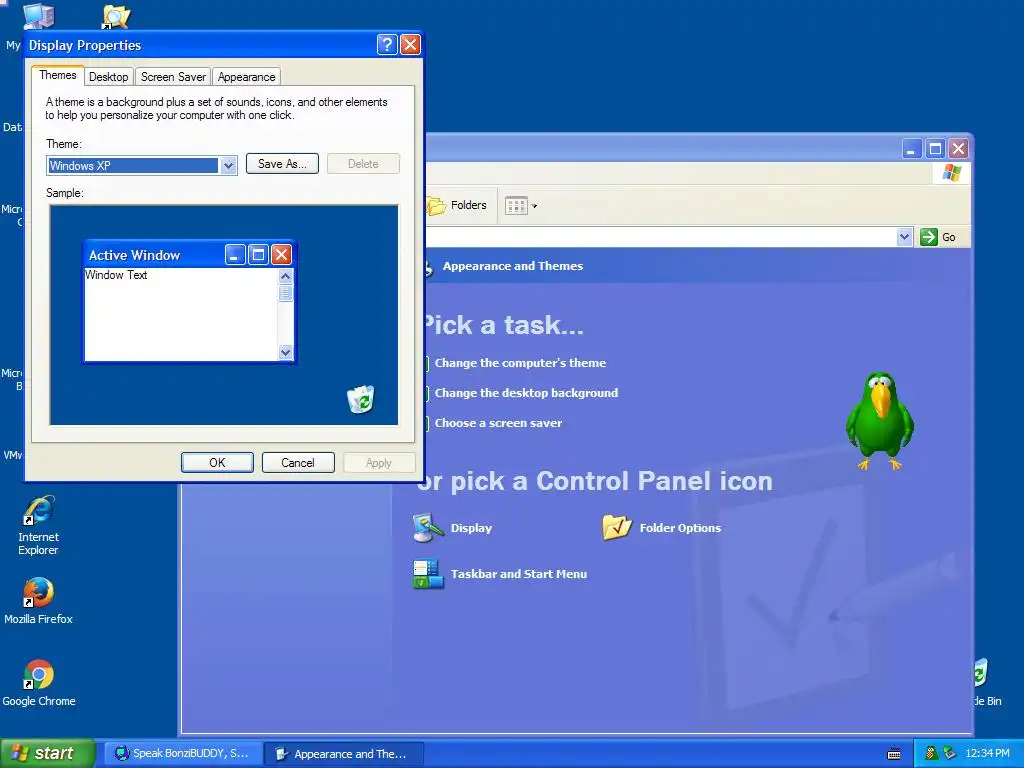The width and height of the screenshot is (1024, 768).
Task: Switch to the Appearance tab
Action: (246, 77)
